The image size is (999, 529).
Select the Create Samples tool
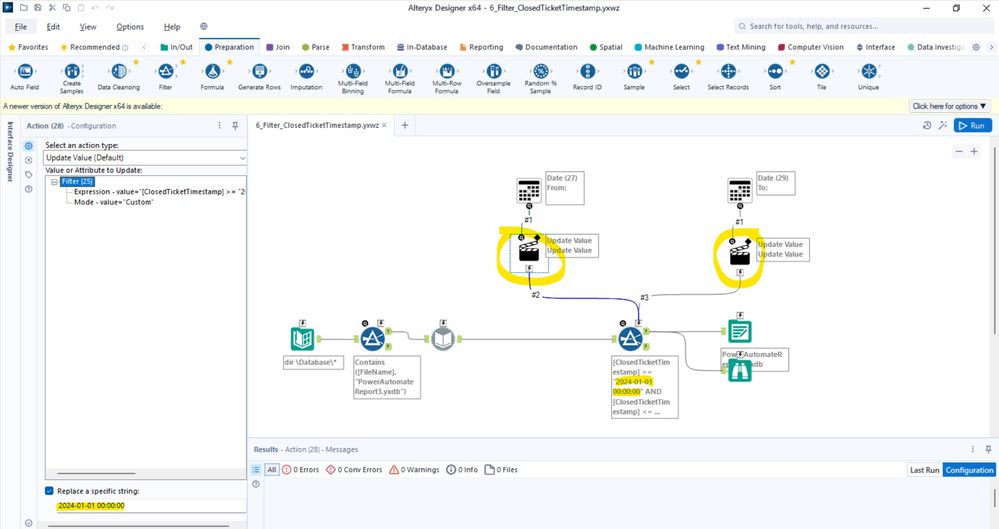click(x=72, y=71)
